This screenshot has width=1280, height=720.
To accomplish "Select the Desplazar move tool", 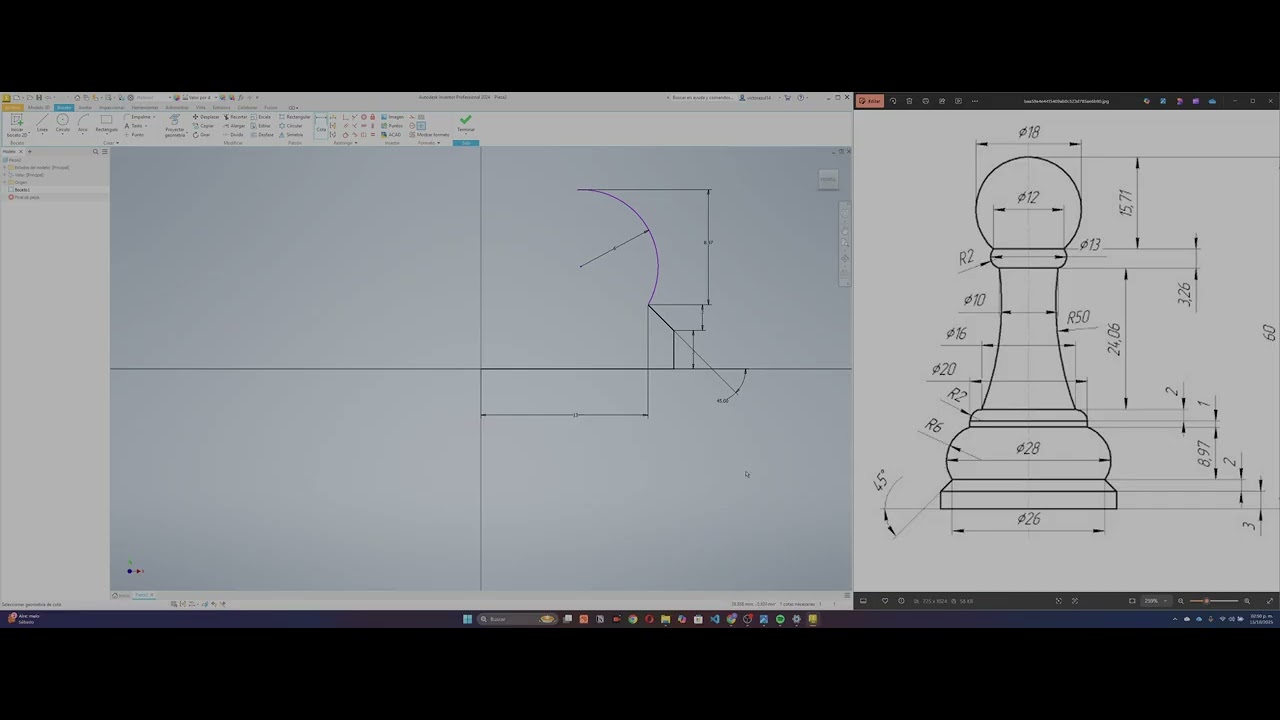I will (x=206, y=117).
